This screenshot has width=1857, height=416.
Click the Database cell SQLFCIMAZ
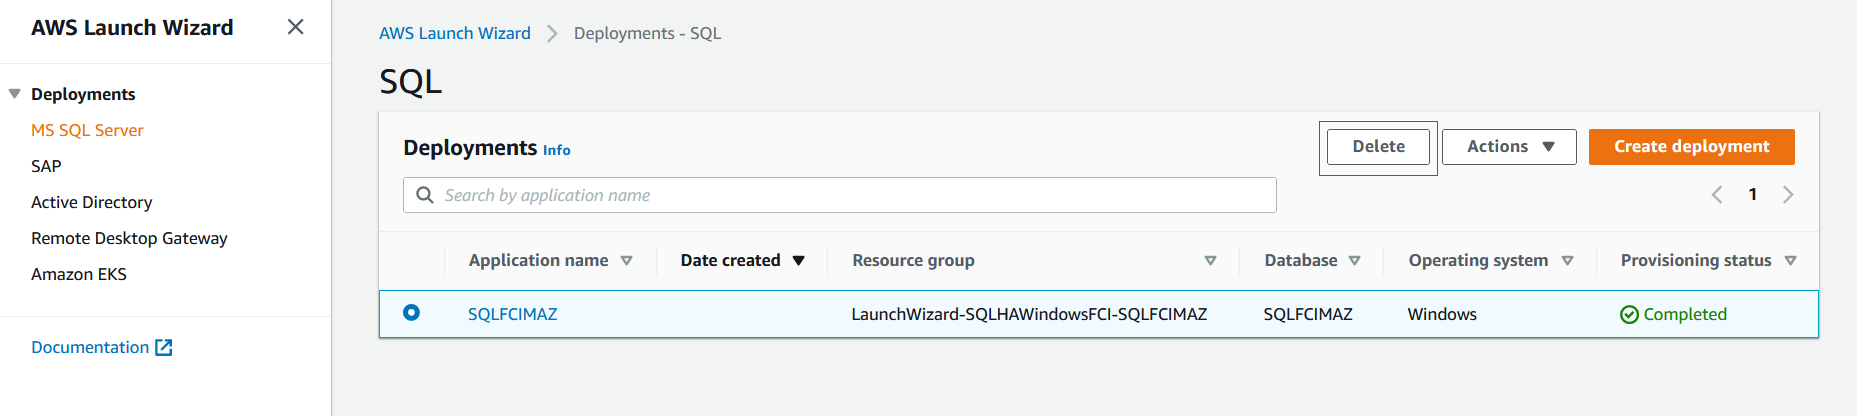click(1308, 314)
